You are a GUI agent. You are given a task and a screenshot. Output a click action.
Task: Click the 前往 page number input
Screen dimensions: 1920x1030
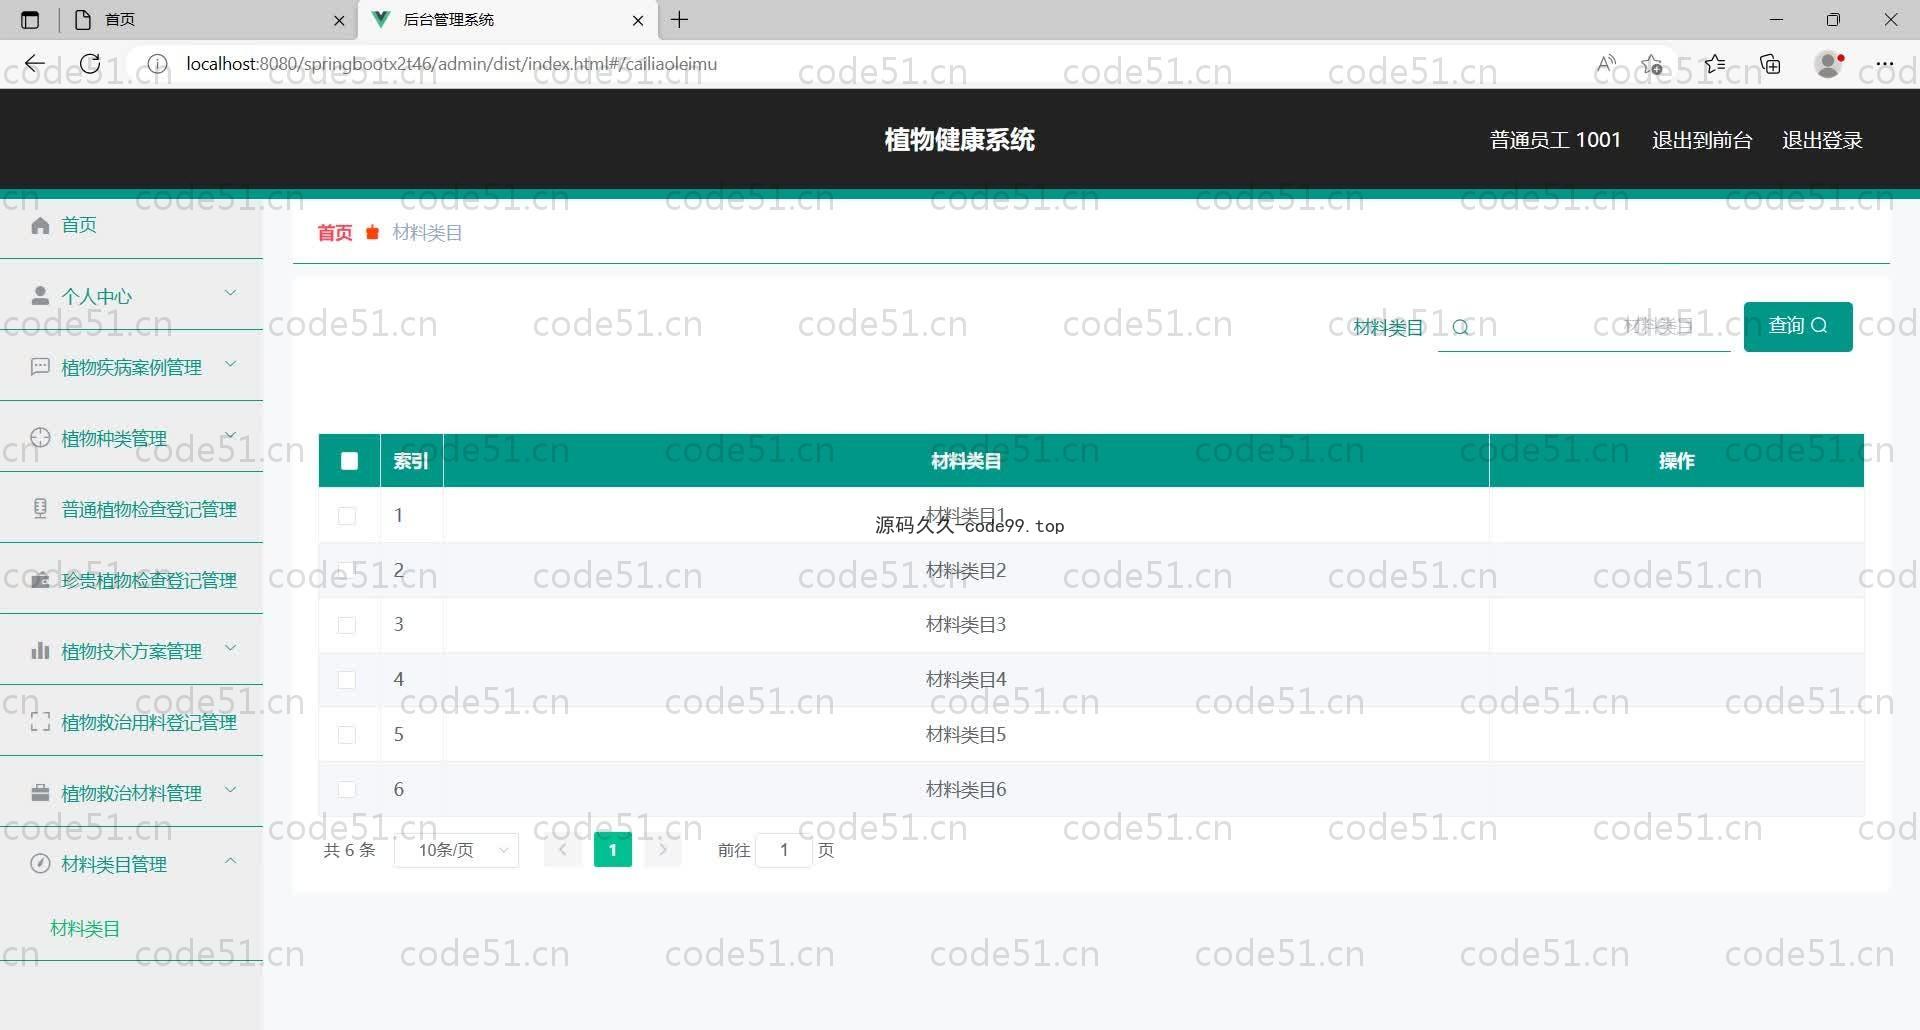784,850
